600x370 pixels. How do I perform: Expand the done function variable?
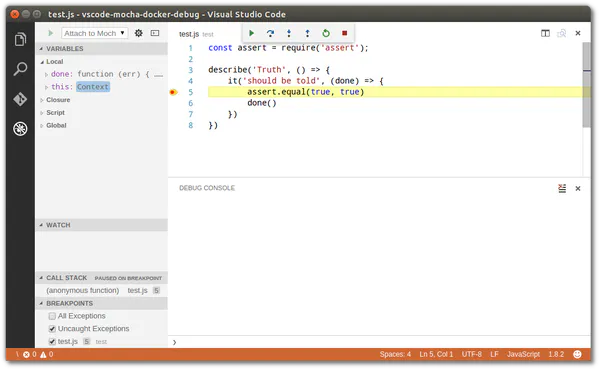coord(46,74)
